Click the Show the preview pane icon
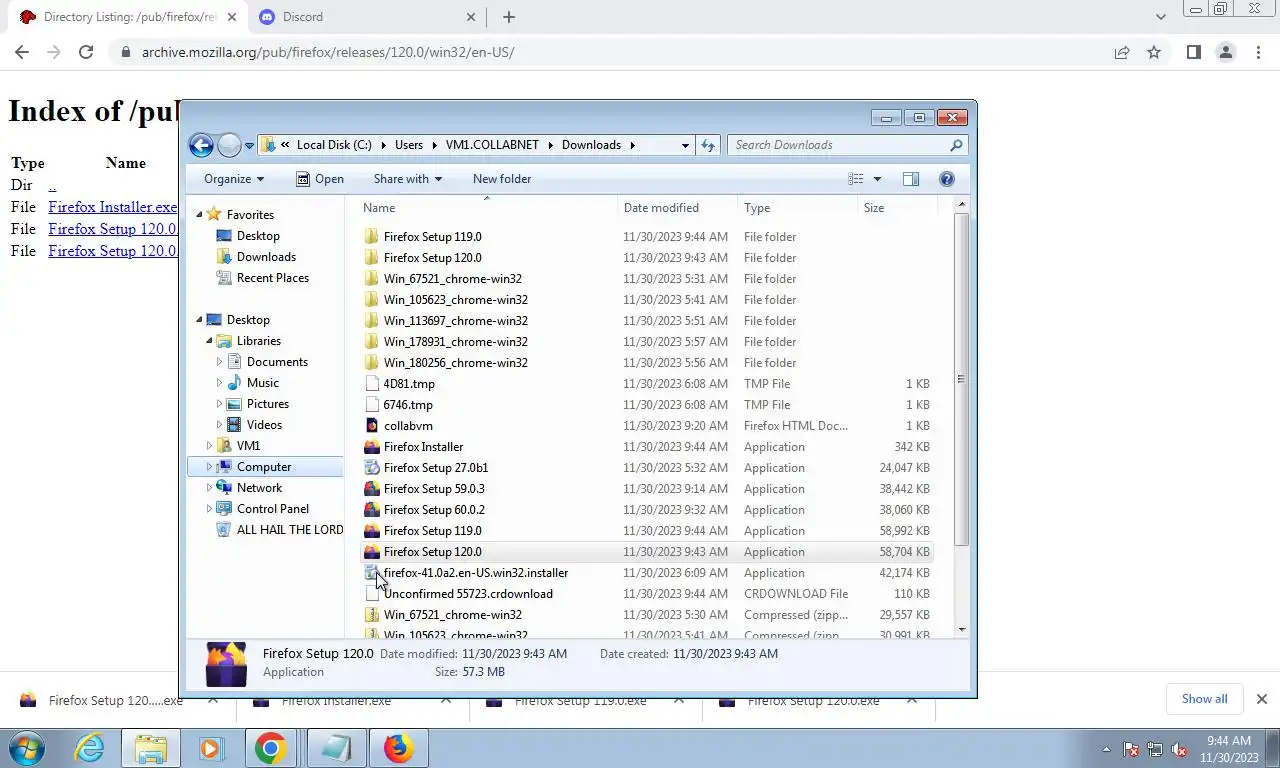 [x=911, y=179]
